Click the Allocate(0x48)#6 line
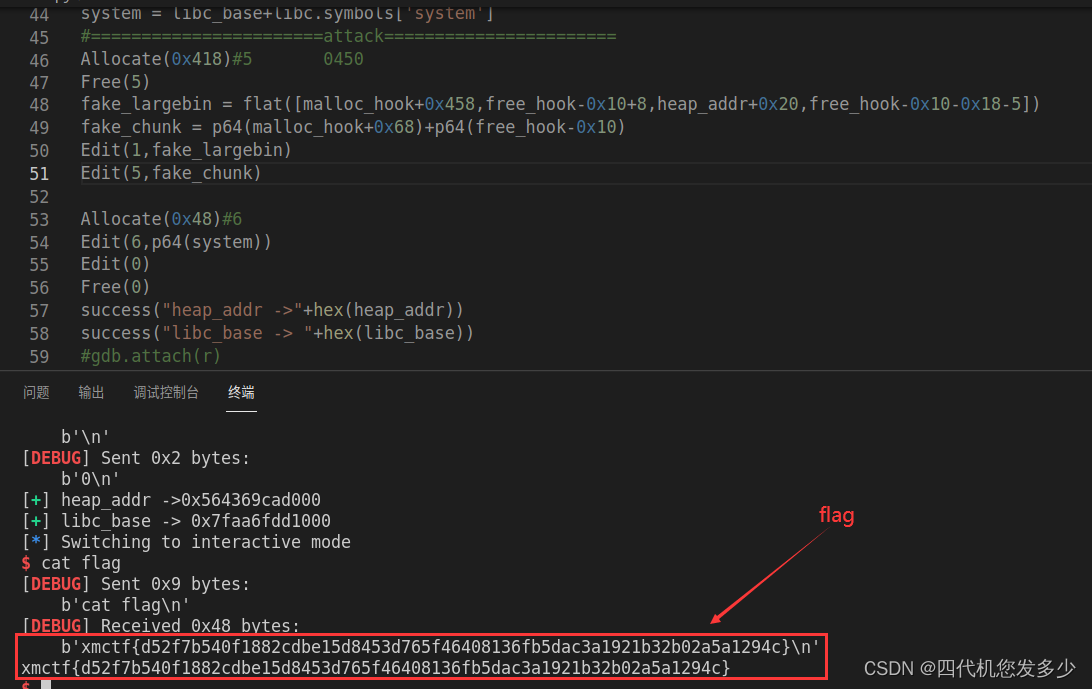 (x=161, y=219)
